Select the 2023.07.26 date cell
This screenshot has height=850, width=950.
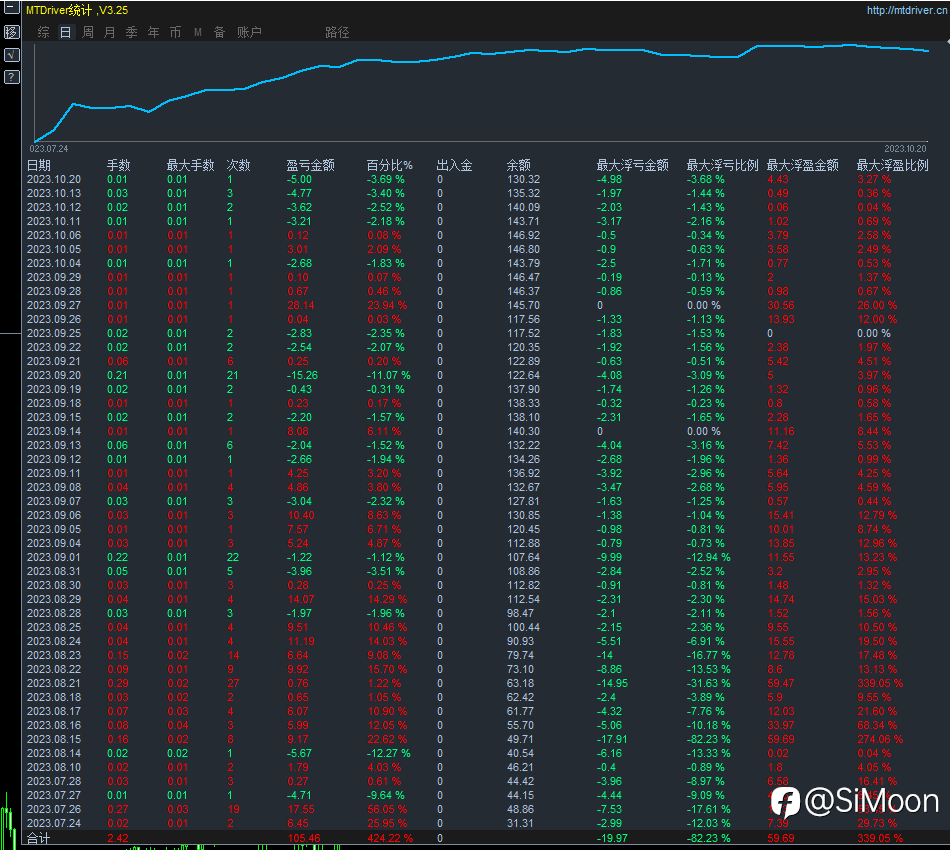click(x=54, y=809)
